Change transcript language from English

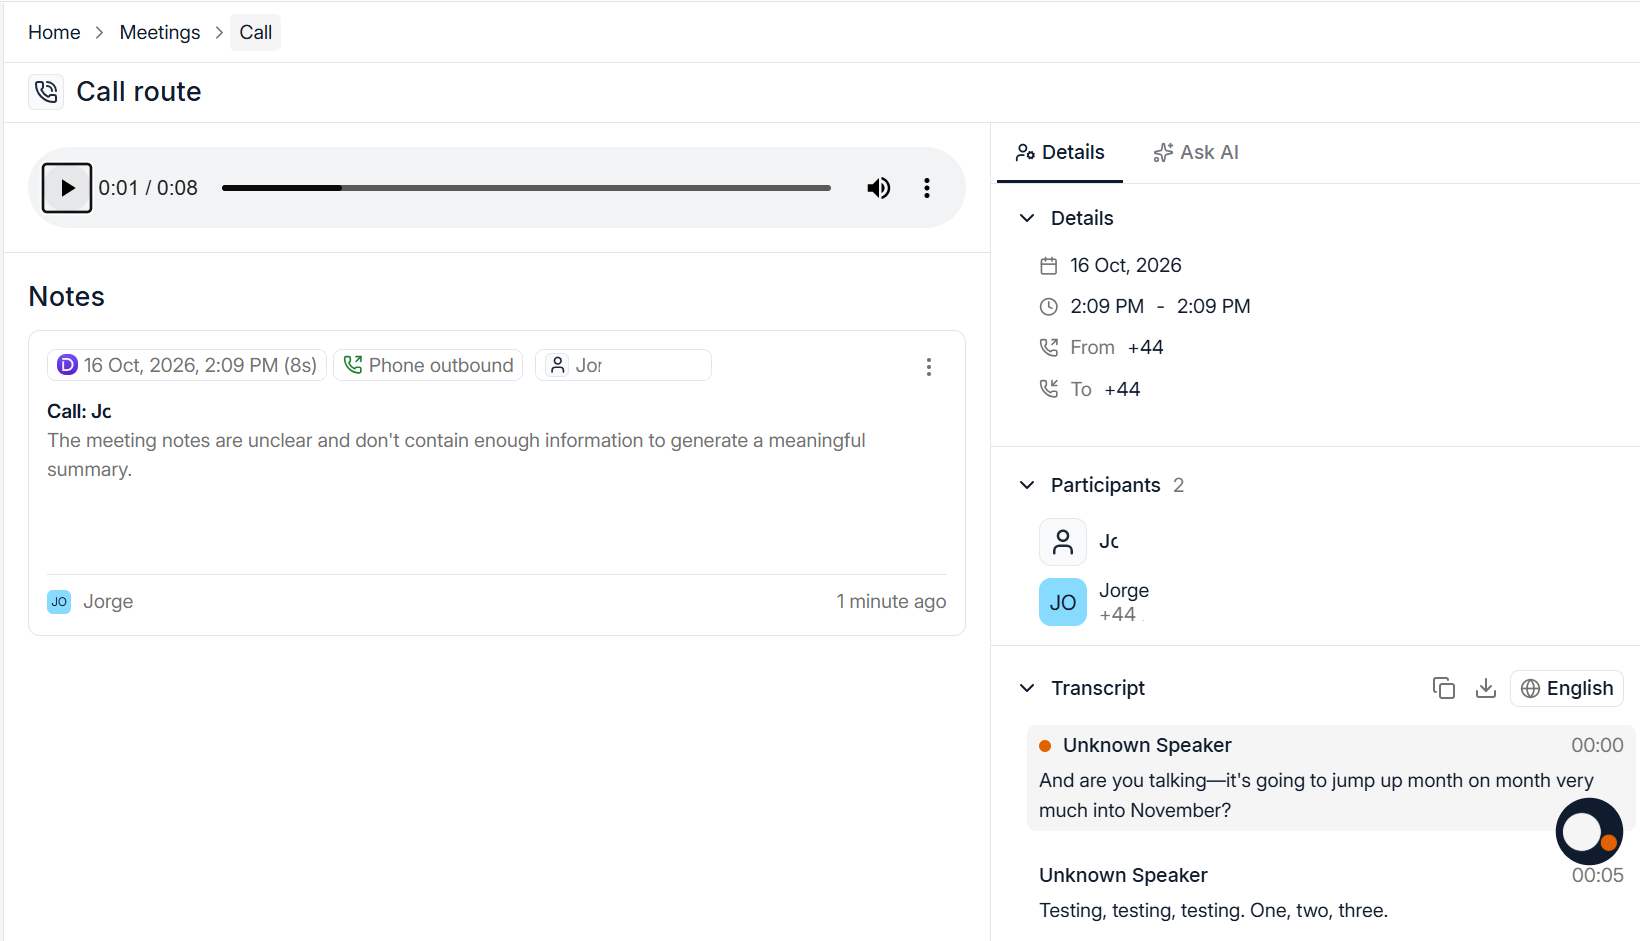coord(1567,688)
